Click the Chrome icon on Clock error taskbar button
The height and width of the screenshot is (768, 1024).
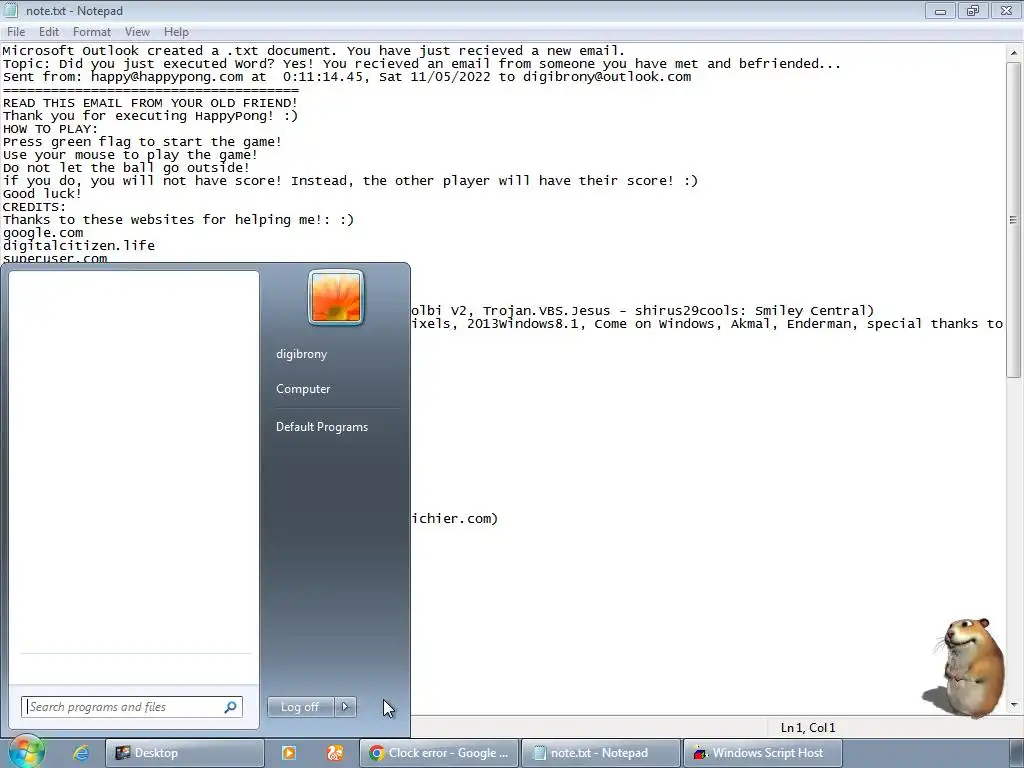(377, 753)
